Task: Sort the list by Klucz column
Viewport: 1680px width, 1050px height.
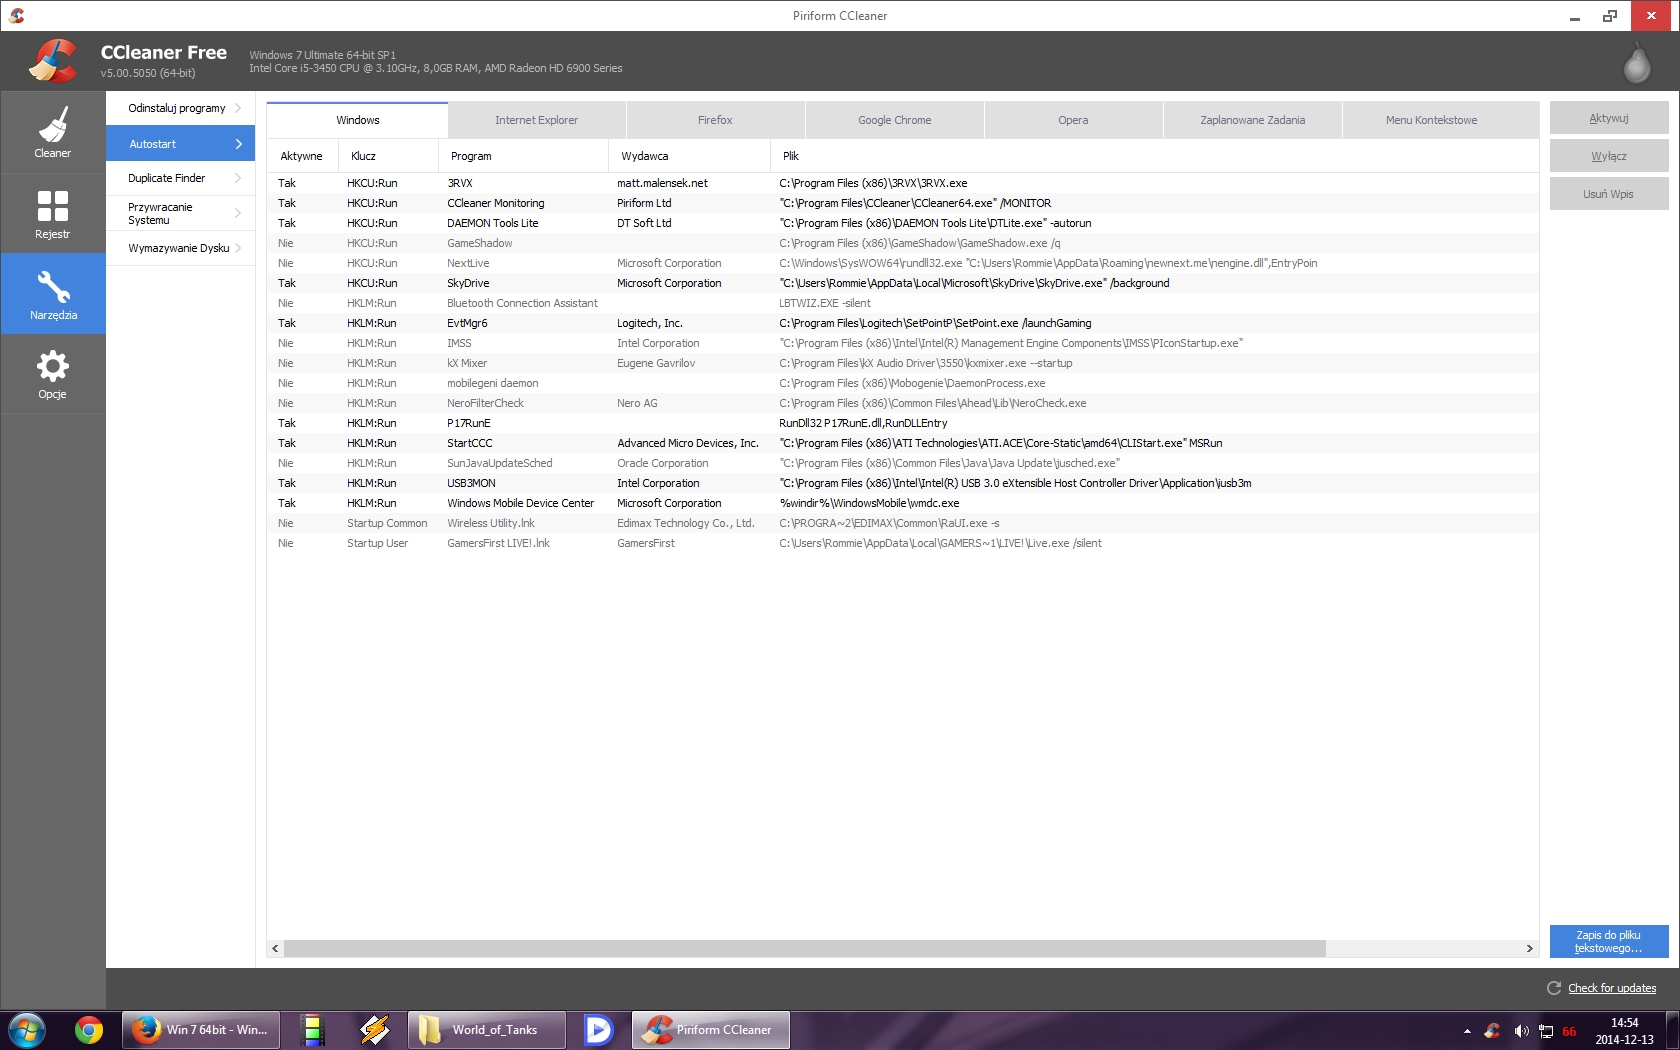Action: (x=388, y=156)
